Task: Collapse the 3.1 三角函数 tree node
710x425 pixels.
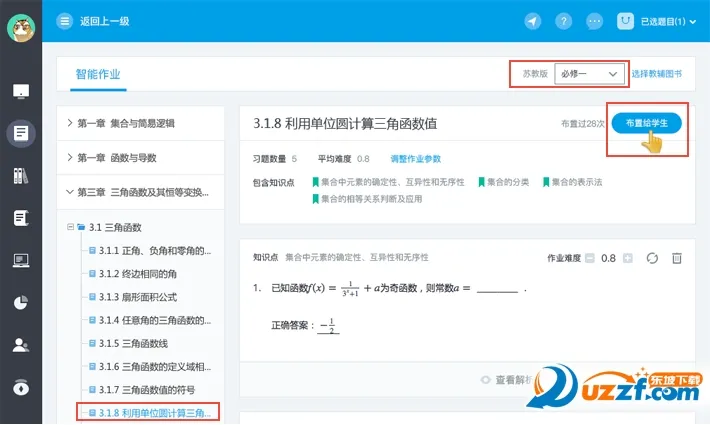Action: tap(70, 227)
